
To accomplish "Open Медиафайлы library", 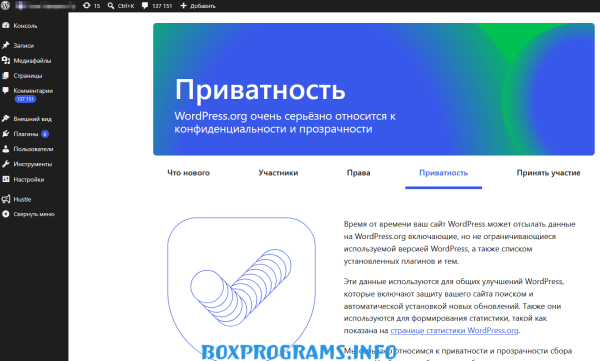I will [x=34, y=60].
